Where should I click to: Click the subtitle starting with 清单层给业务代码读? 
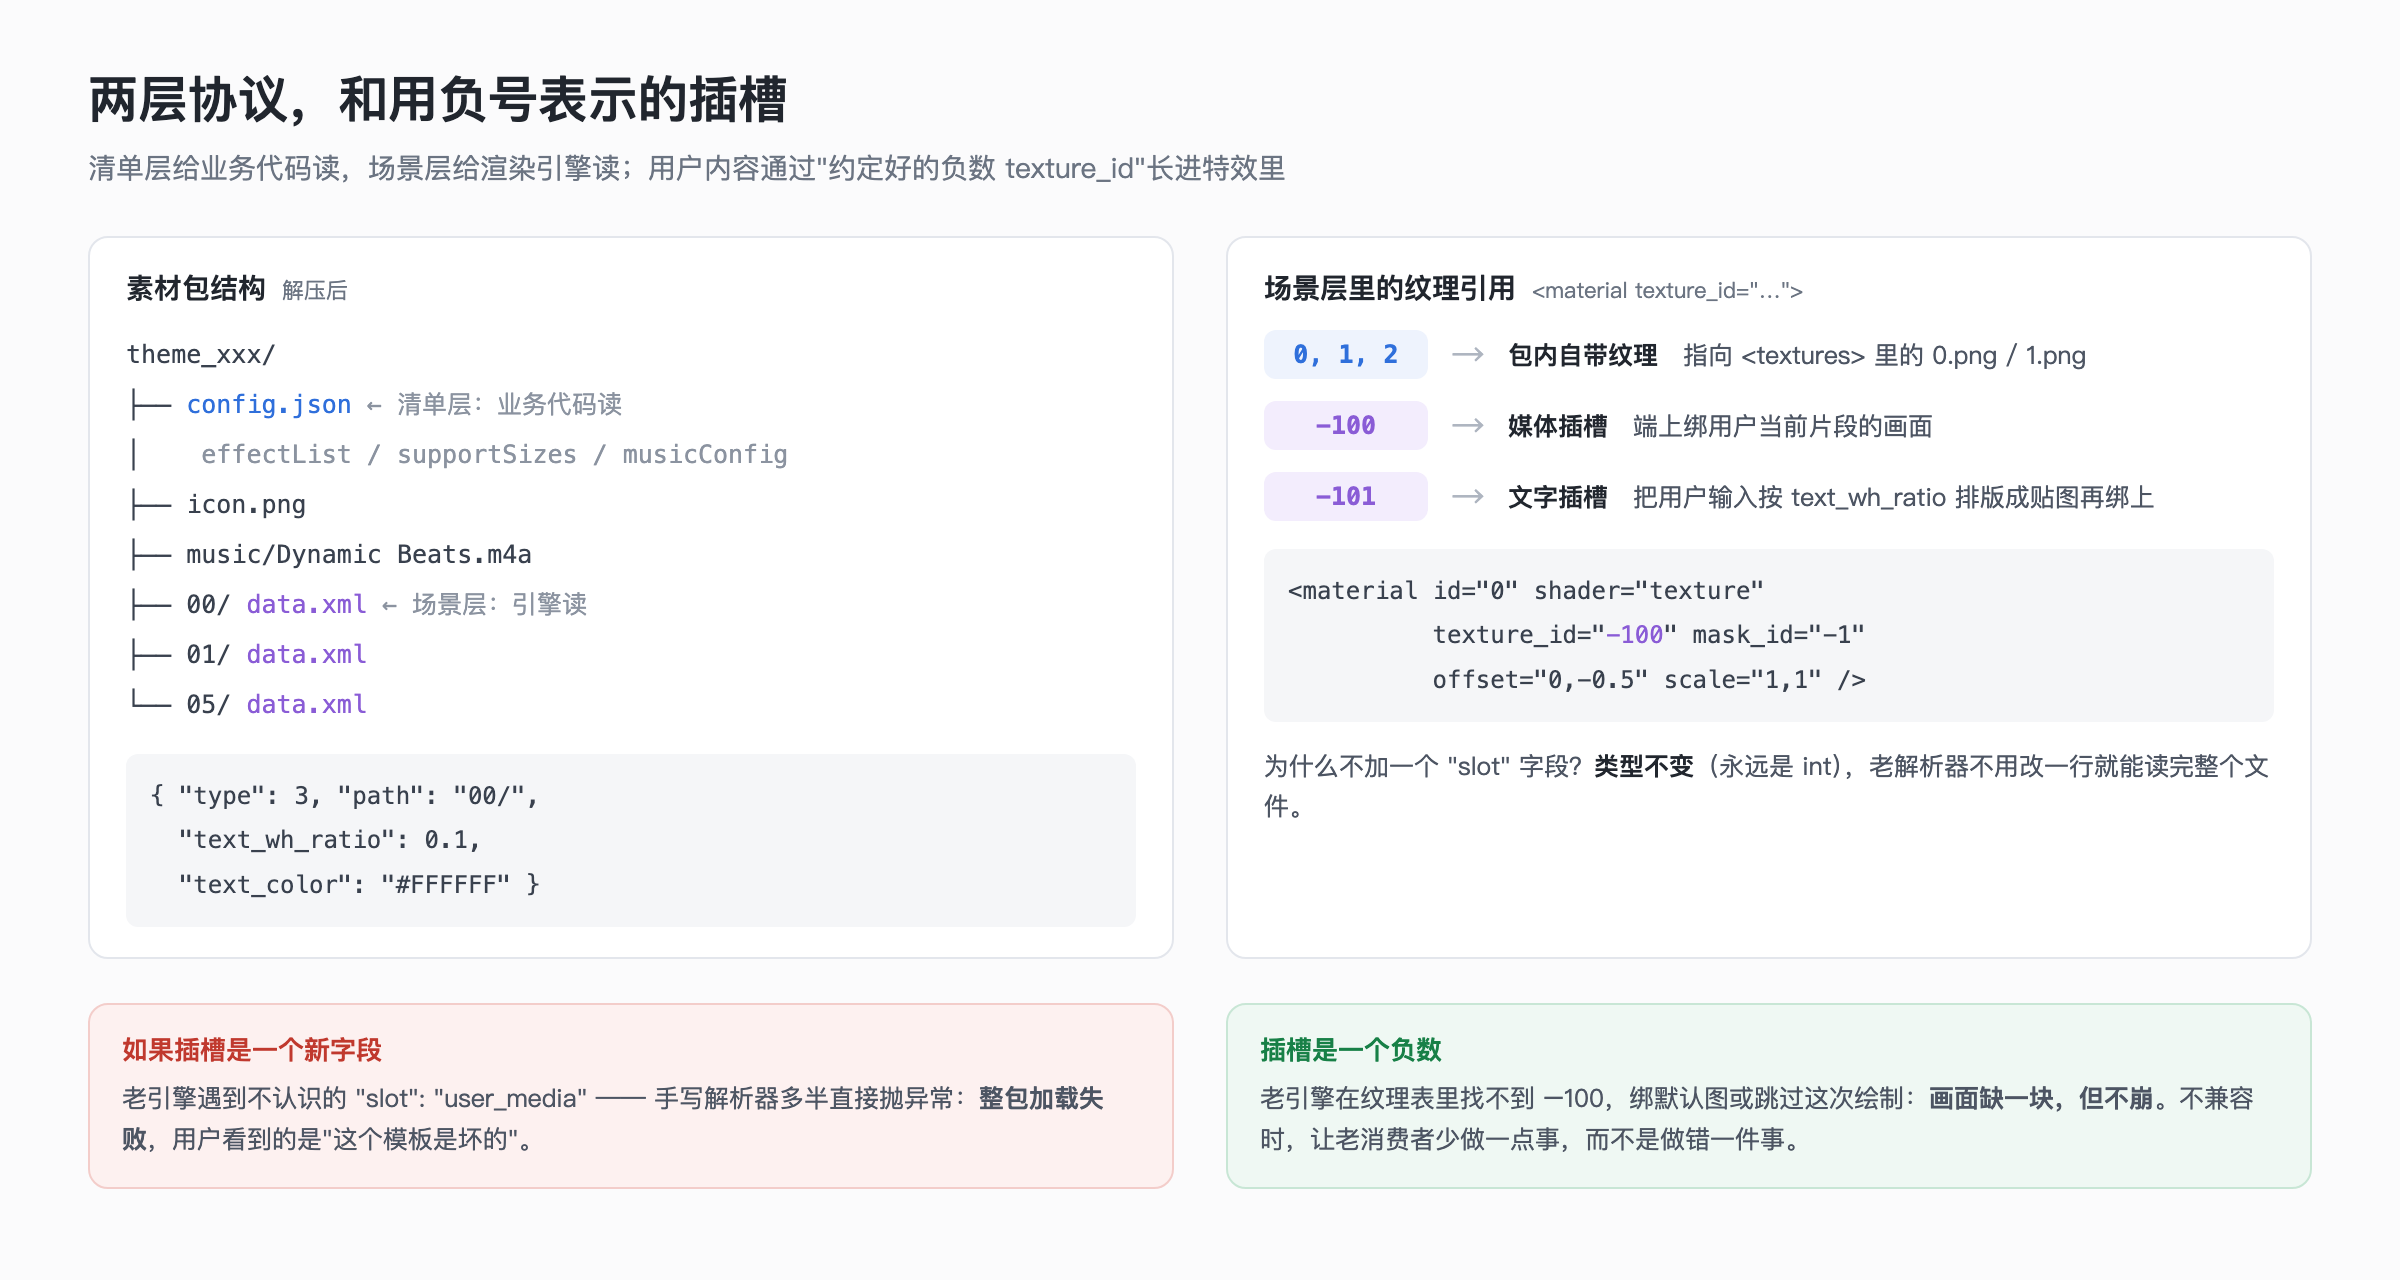click(x=687, y=168)
